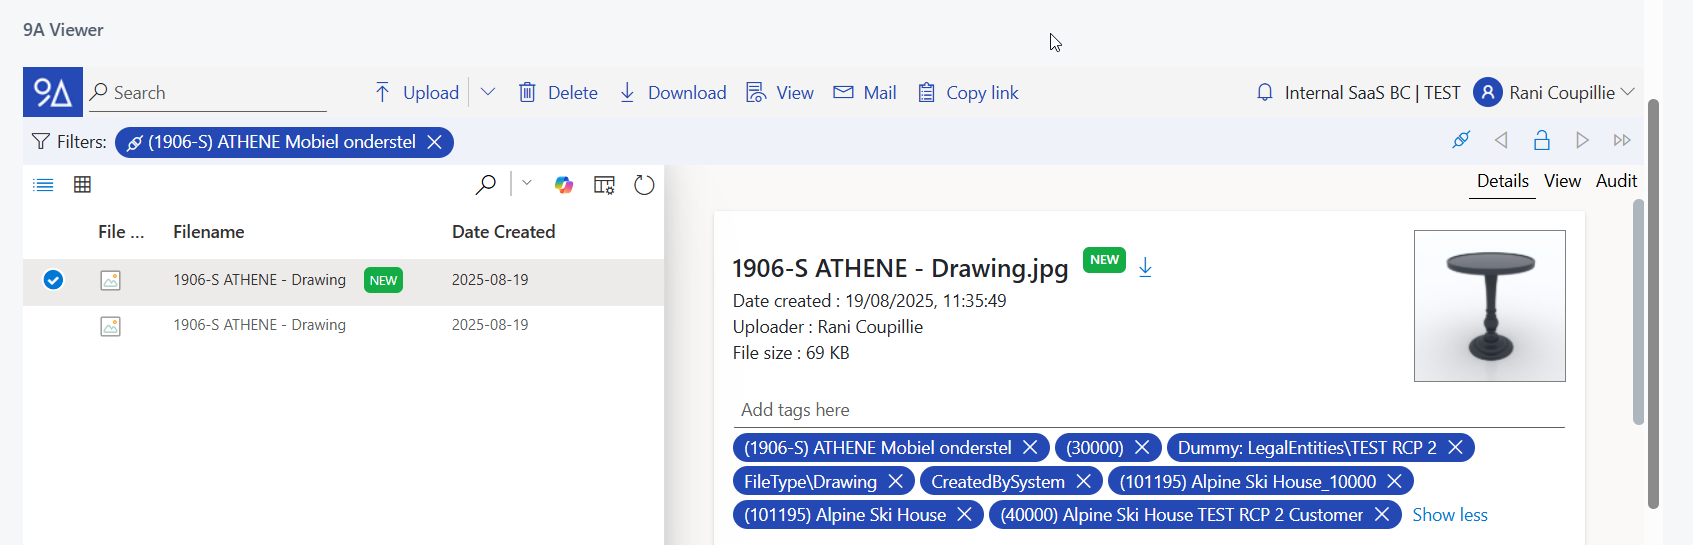The width and height of the screenshot is (1693, 545).
Task: Expand the Upload dropdown arrow
Action: (x=488, y=92)
